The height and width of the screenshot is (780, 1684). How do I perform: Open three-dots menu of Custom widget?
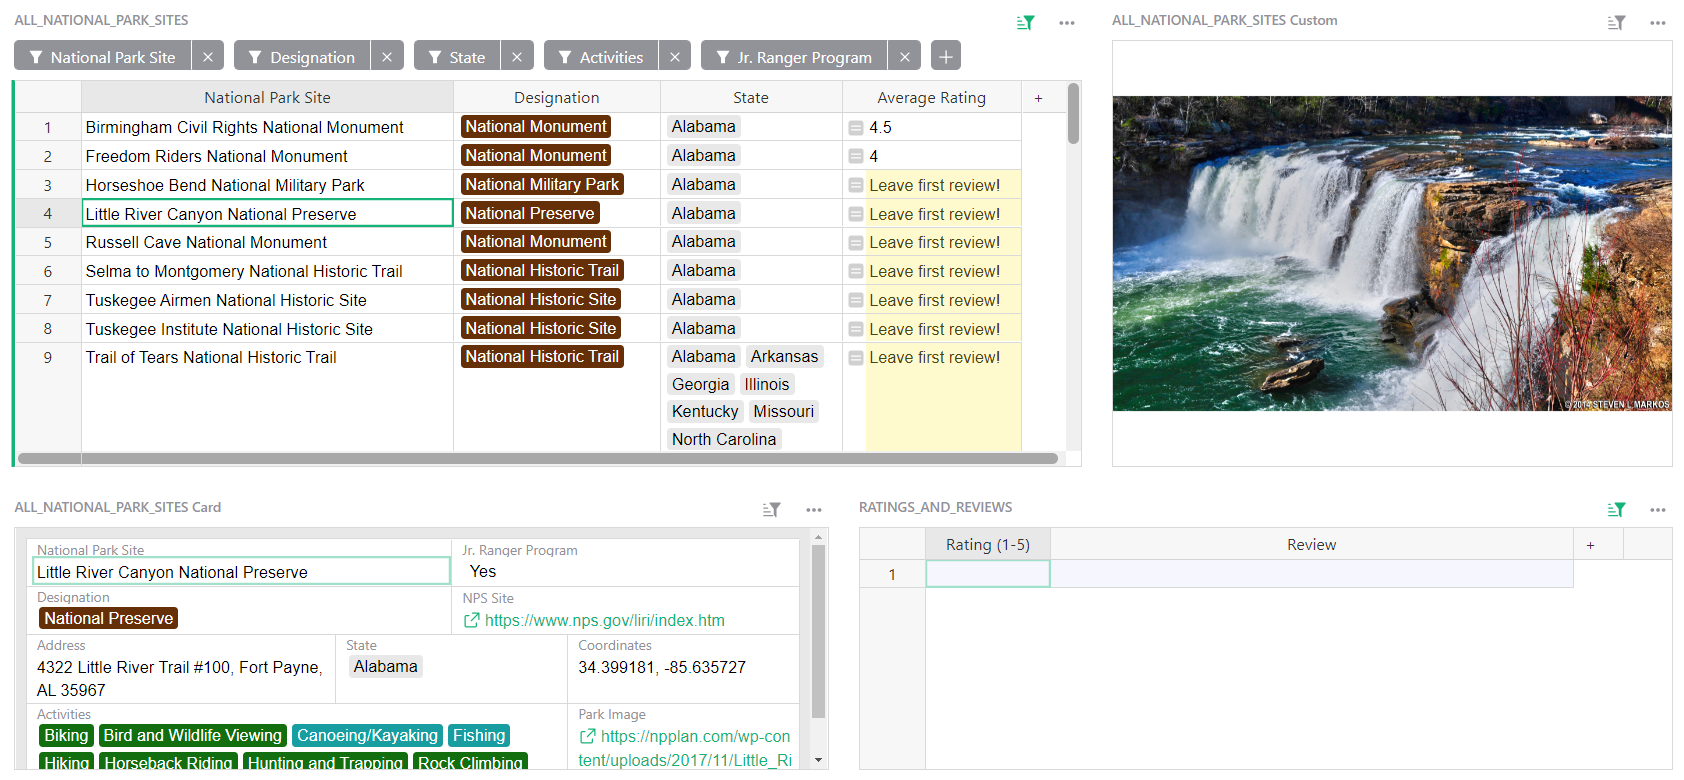[x=1658, y=22]
